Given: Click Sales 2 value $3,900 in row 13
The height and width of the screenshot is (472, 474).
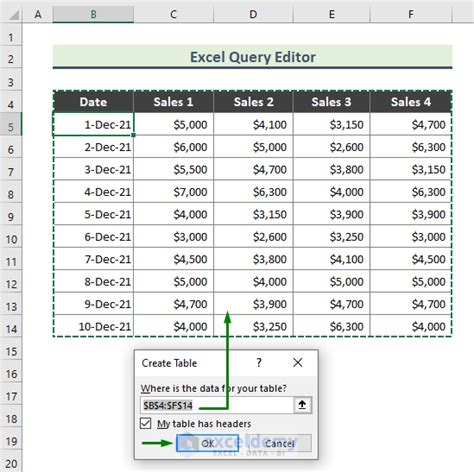Looking at the screenshot, I should click(253, 304).
